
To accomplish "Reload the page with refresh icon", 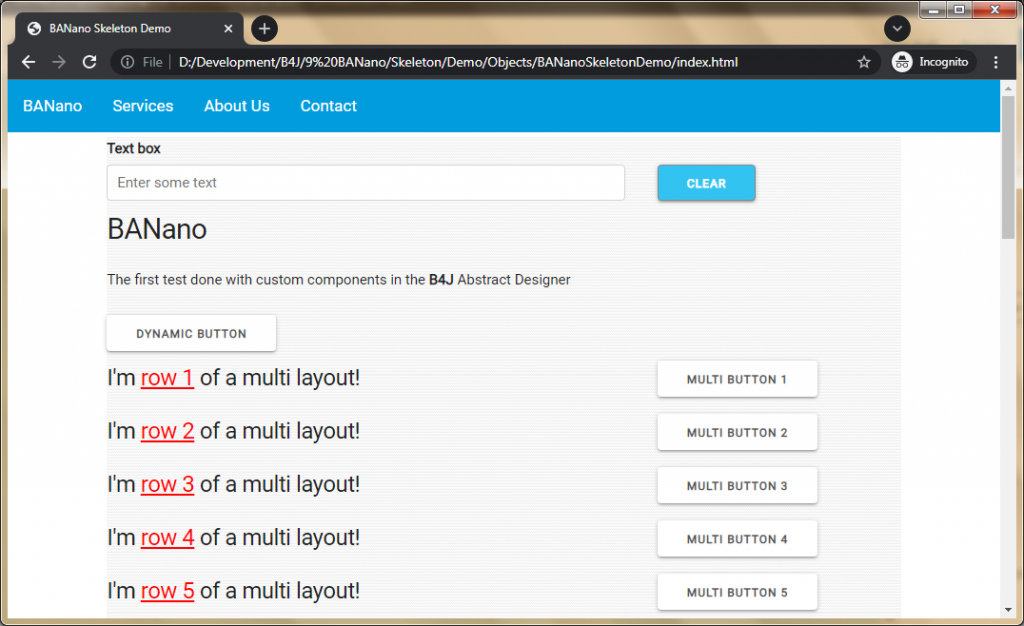I will [x=89, y=62].
